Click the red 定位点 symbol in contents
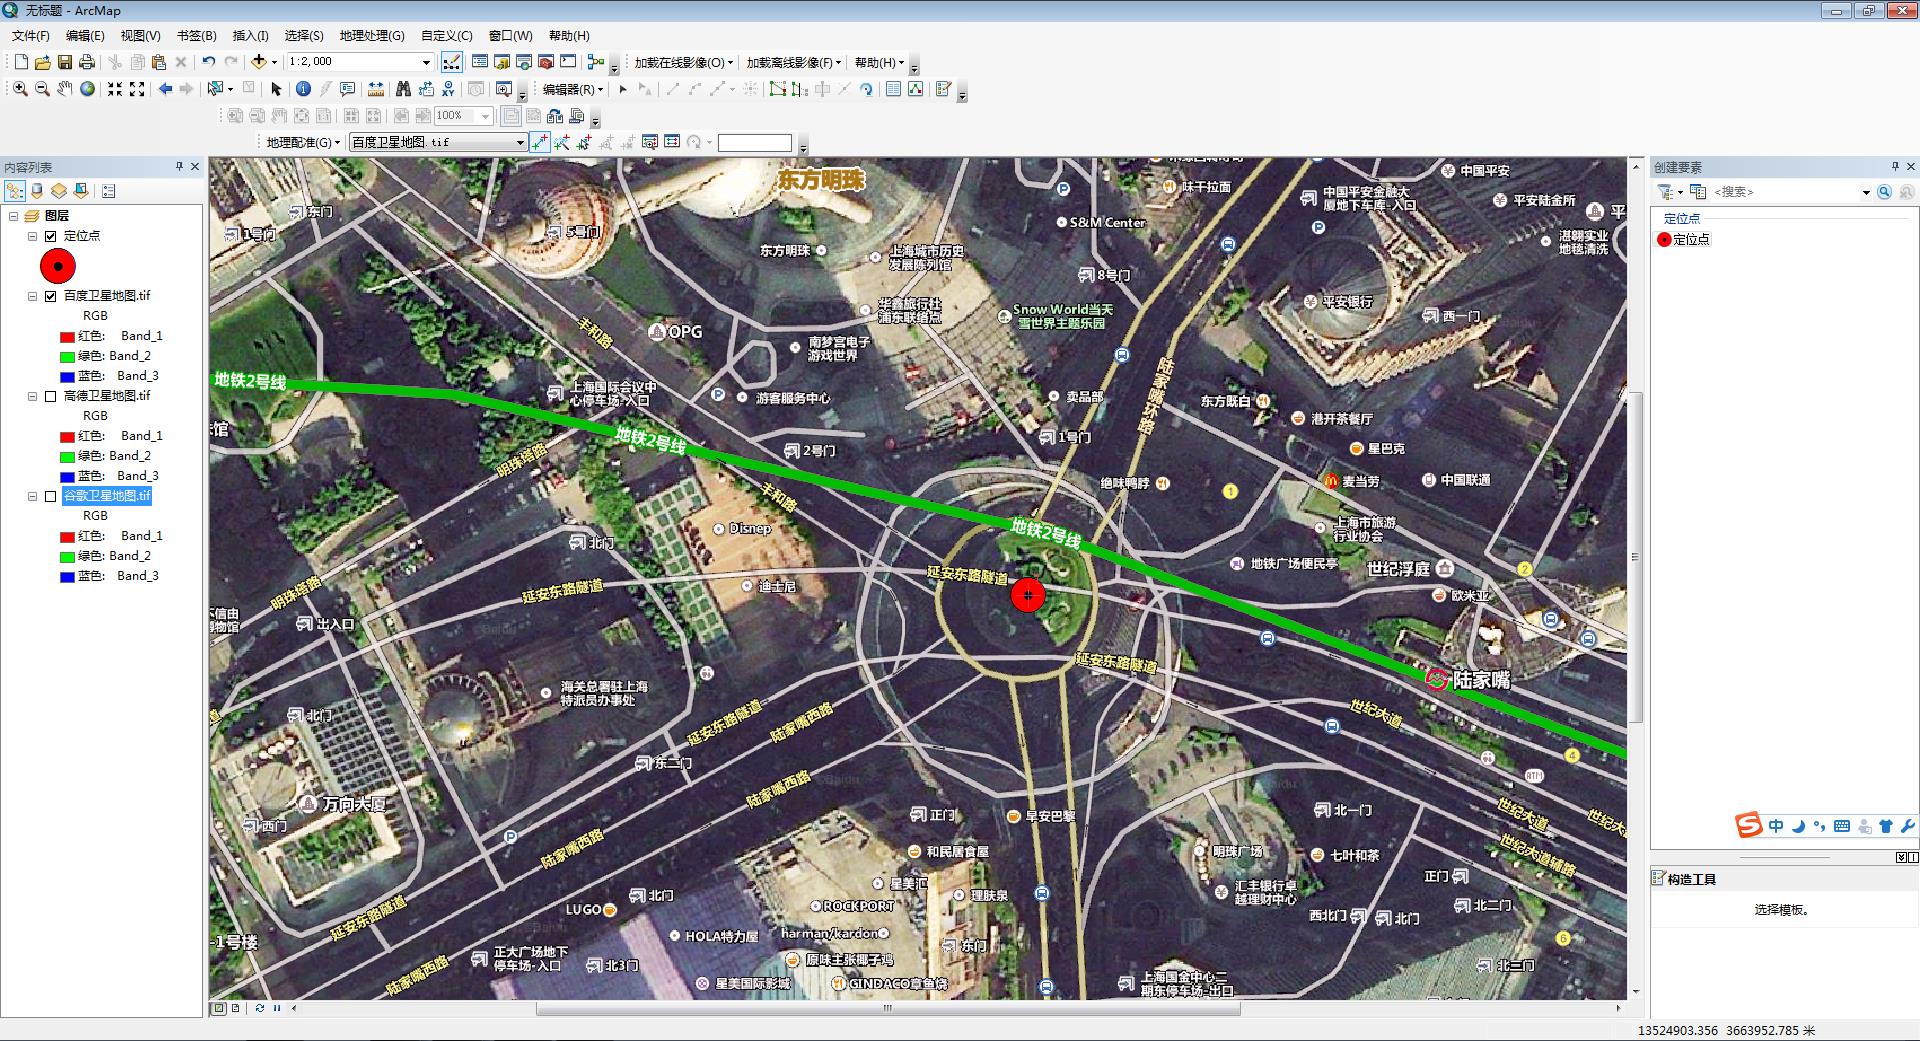 pyautogui.click(x=58, y=266)
